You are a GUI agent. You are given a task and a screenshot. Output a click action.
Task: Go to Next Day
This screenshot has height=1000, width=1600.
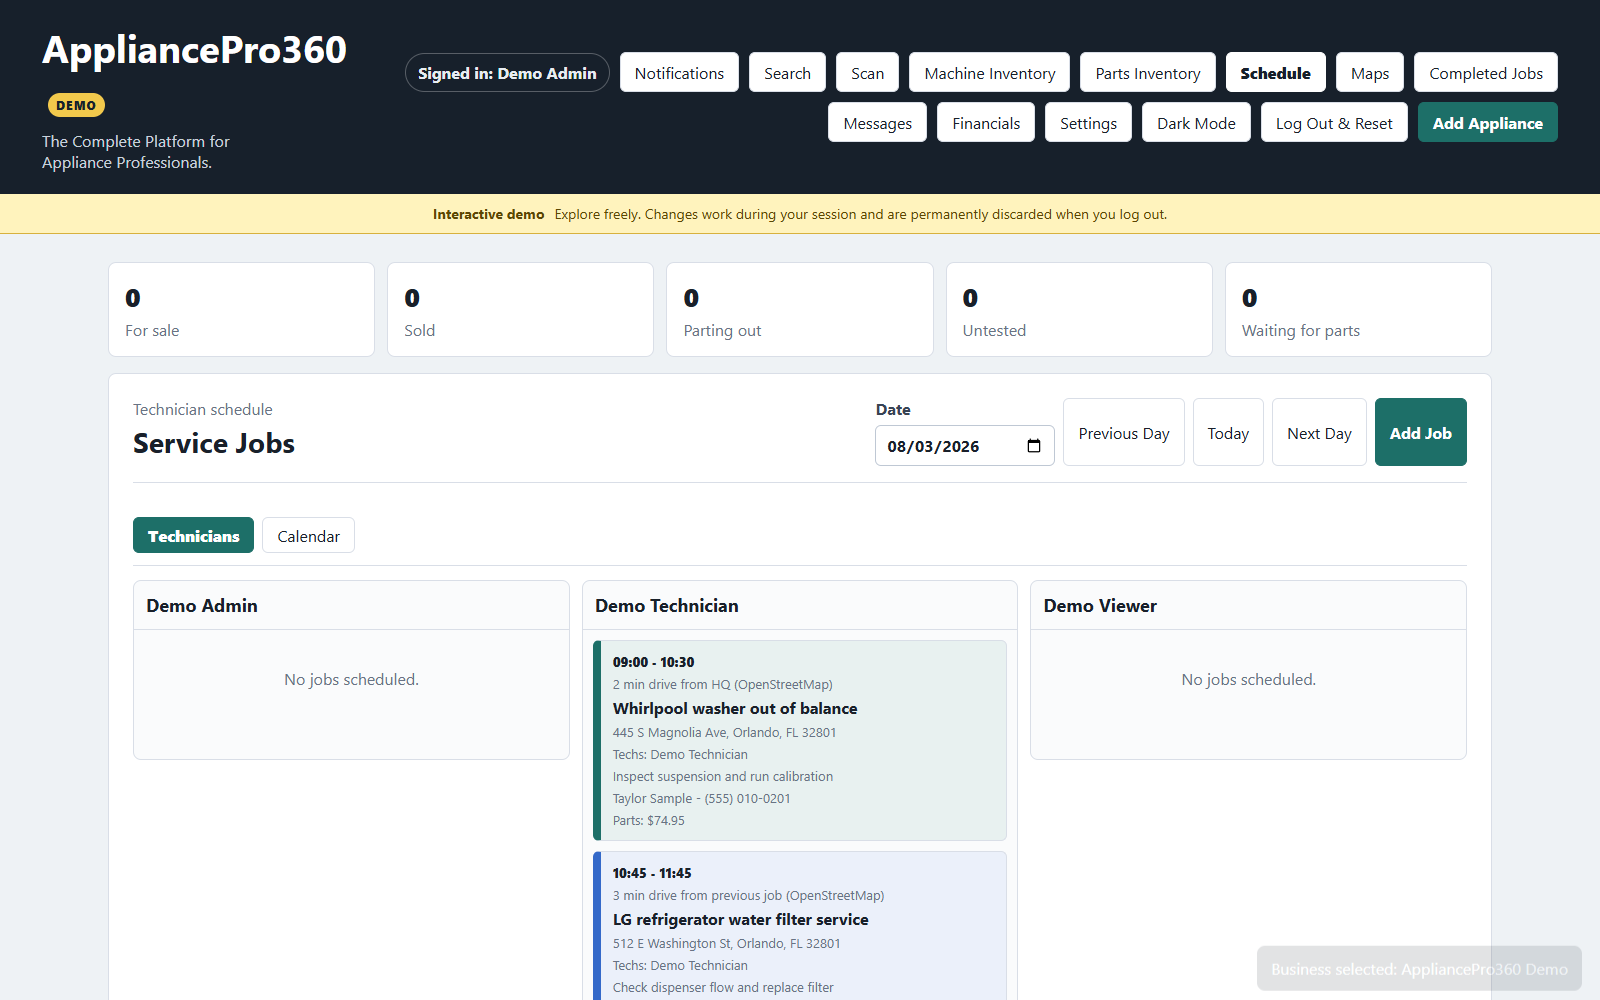pyautogui.click(x=1319, y=432)
